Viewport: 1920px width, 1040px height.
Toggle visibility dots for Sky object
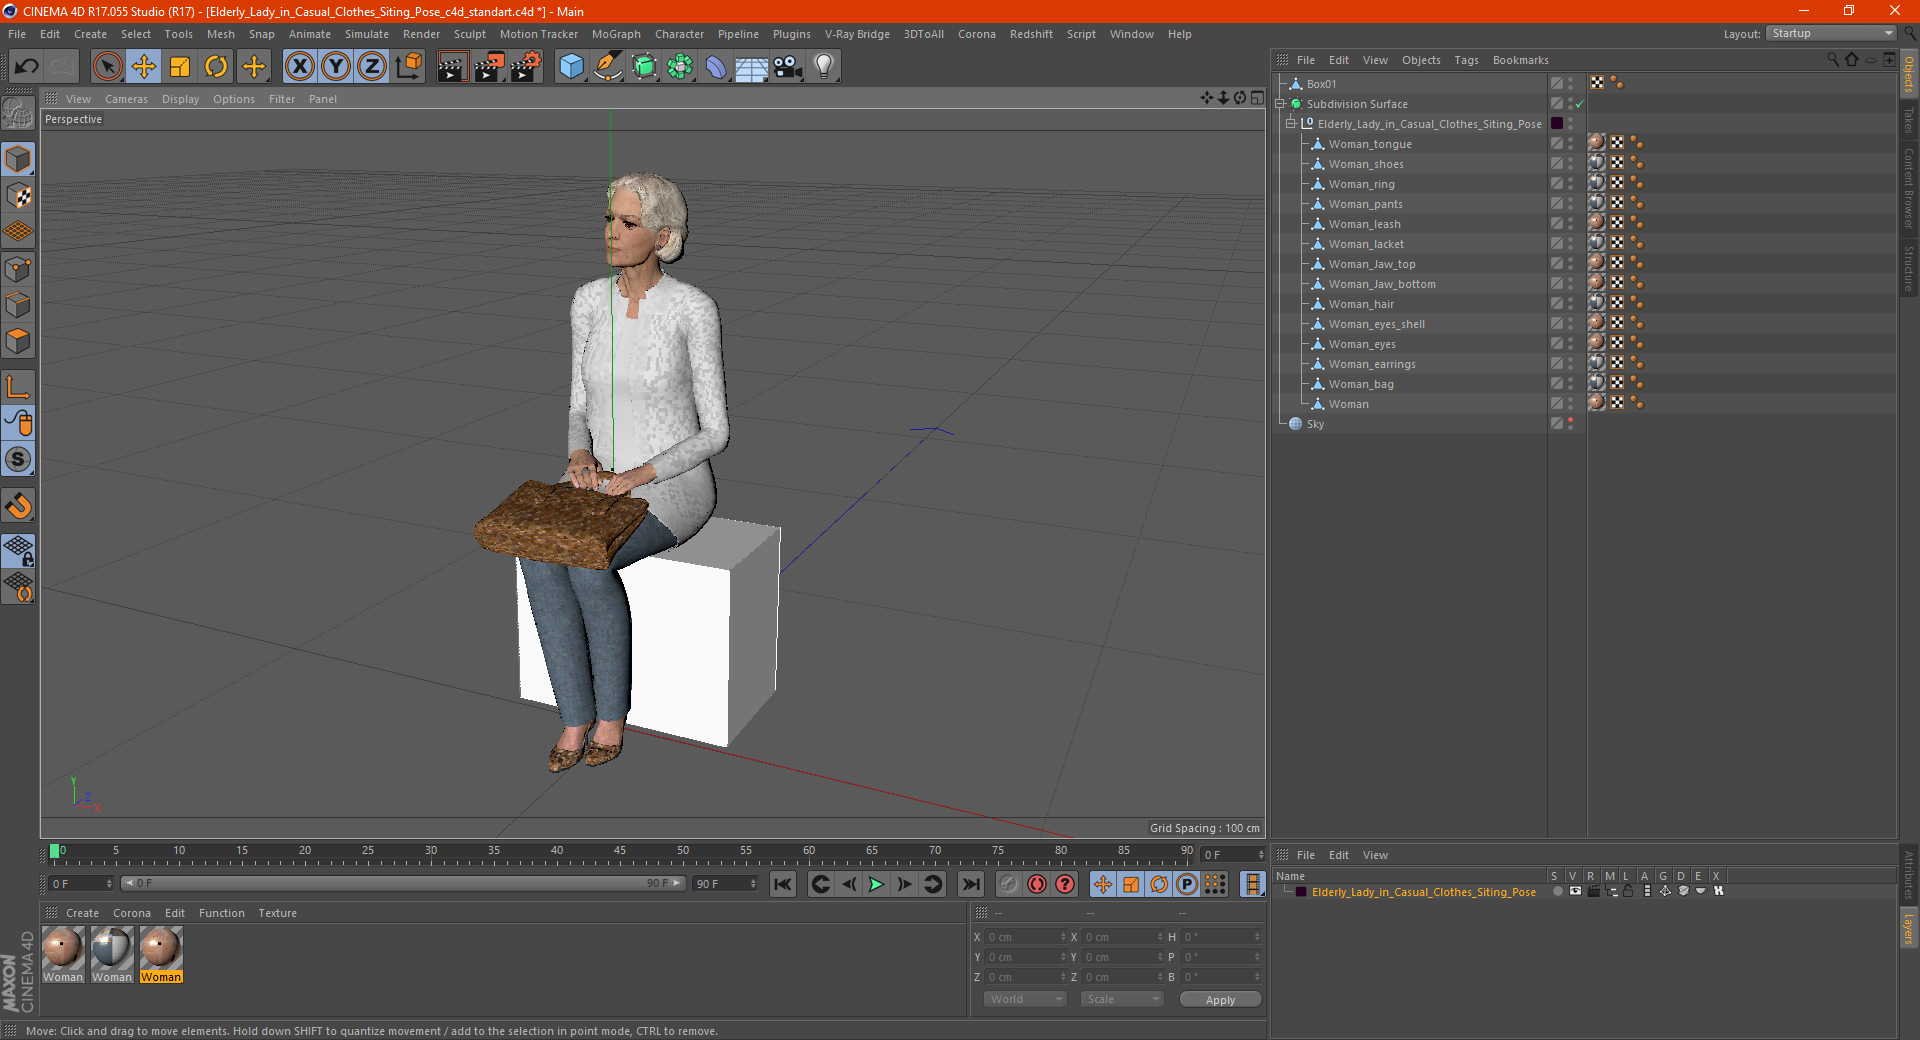coord(1571,424)
